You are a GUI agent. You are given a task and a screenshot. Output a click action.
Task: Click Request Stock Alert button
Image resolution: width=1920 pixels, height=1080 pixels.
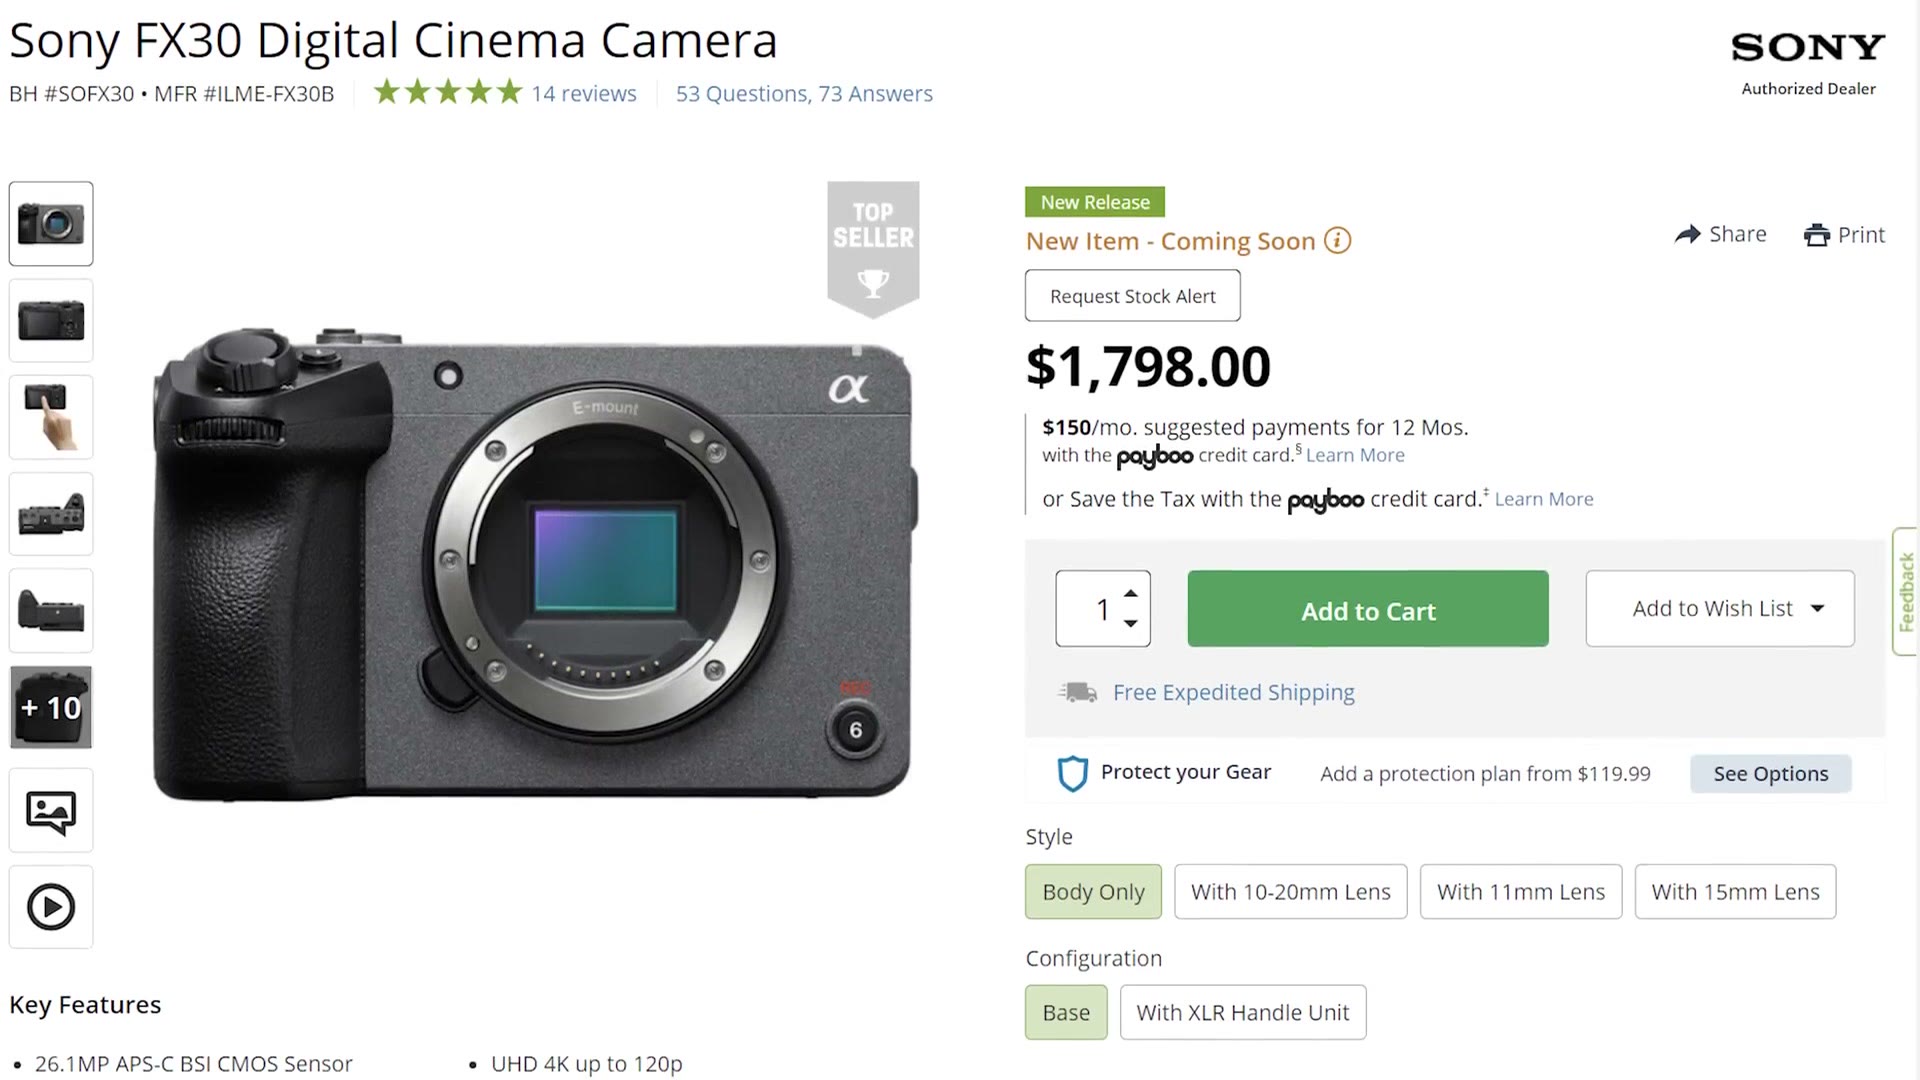(1133, 296)
